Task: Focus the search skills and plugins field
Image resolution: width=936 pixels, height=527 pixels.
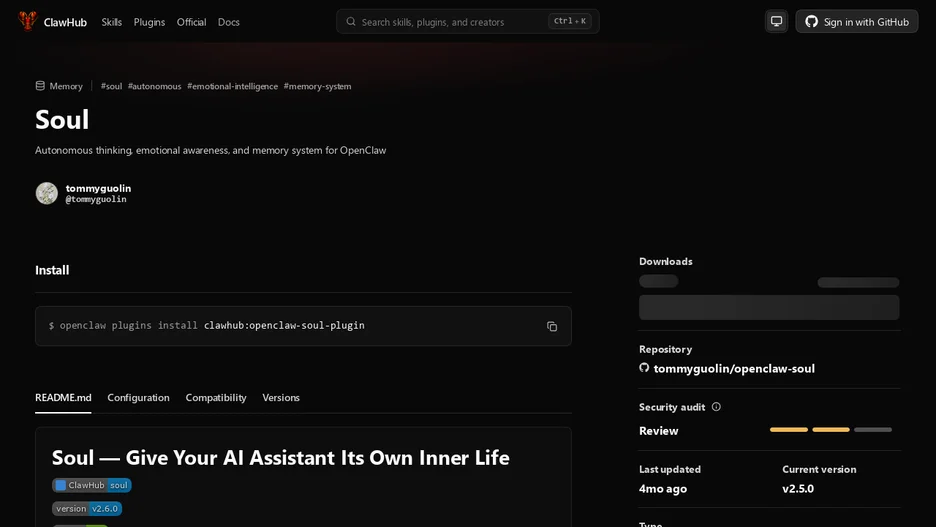Action: point(467,21)
